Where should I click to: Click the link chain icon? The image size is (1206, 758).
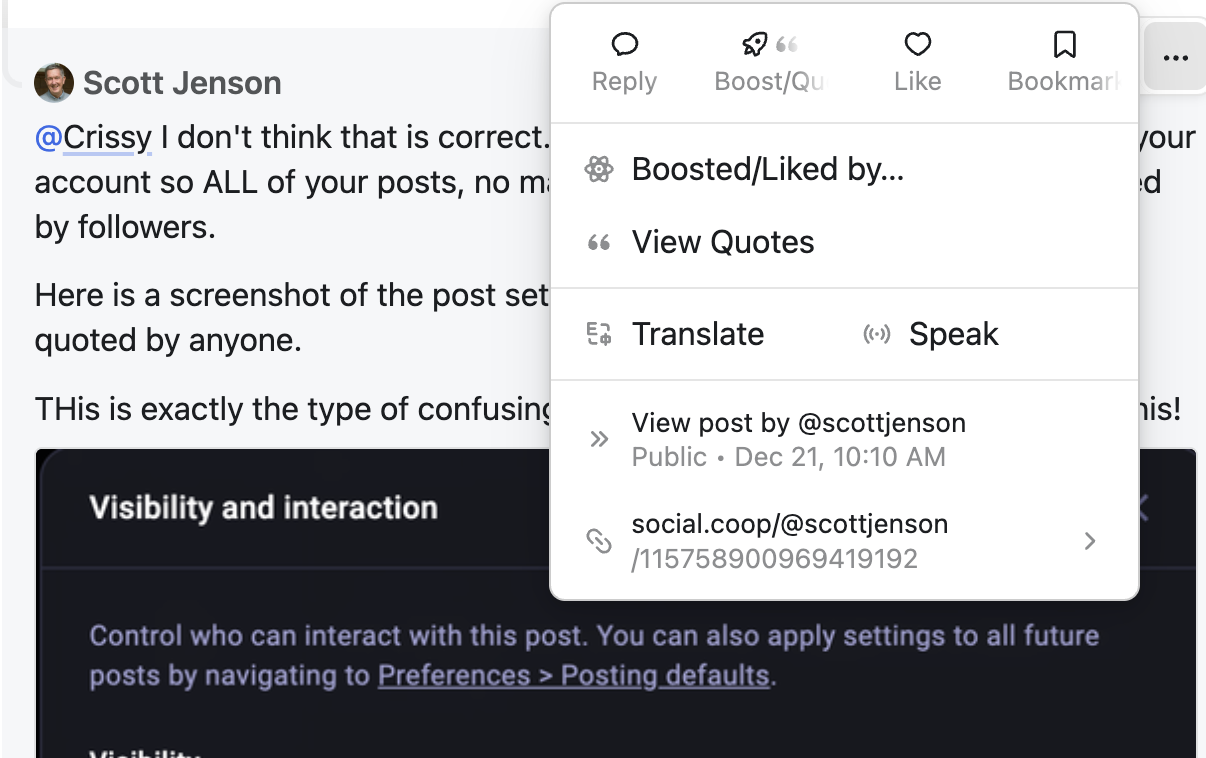pos(599,541)
